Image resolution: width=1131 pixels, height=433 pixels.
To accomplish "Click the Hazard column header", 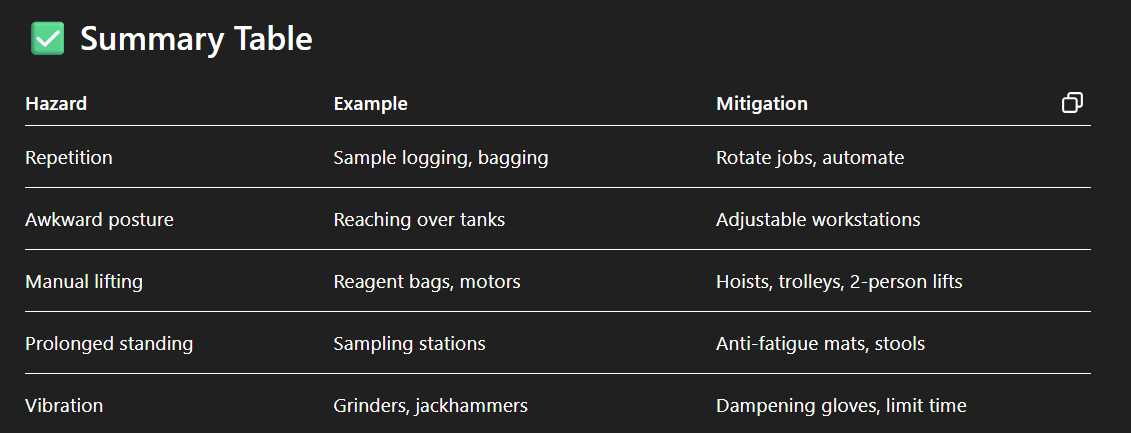I will coord(56,104).
